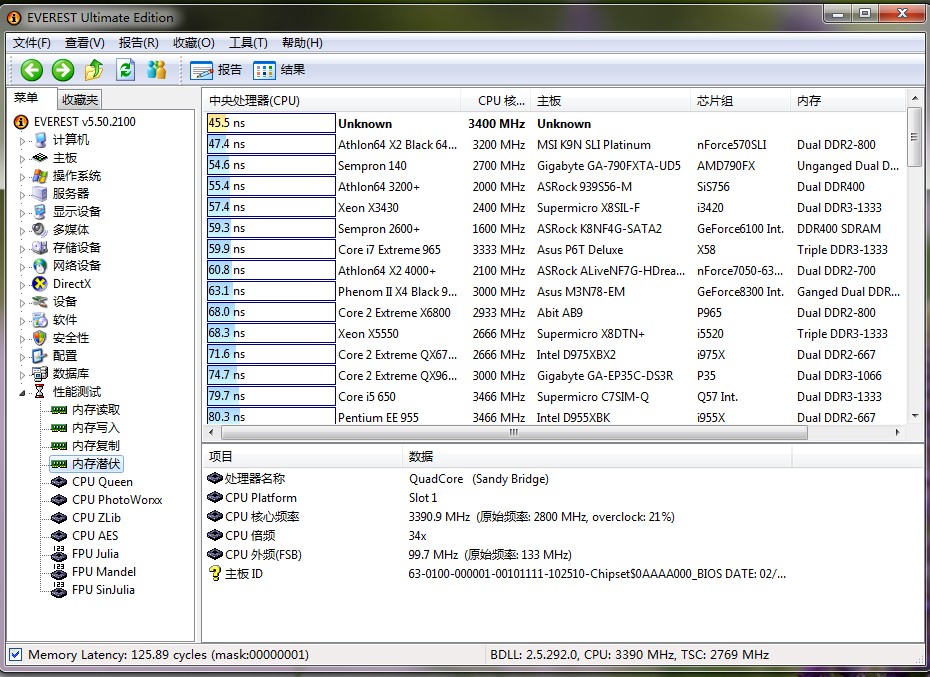Collapse the 性能测试 tree node
Viewport: 930px width, 677px height.
[x=23, y=393]
